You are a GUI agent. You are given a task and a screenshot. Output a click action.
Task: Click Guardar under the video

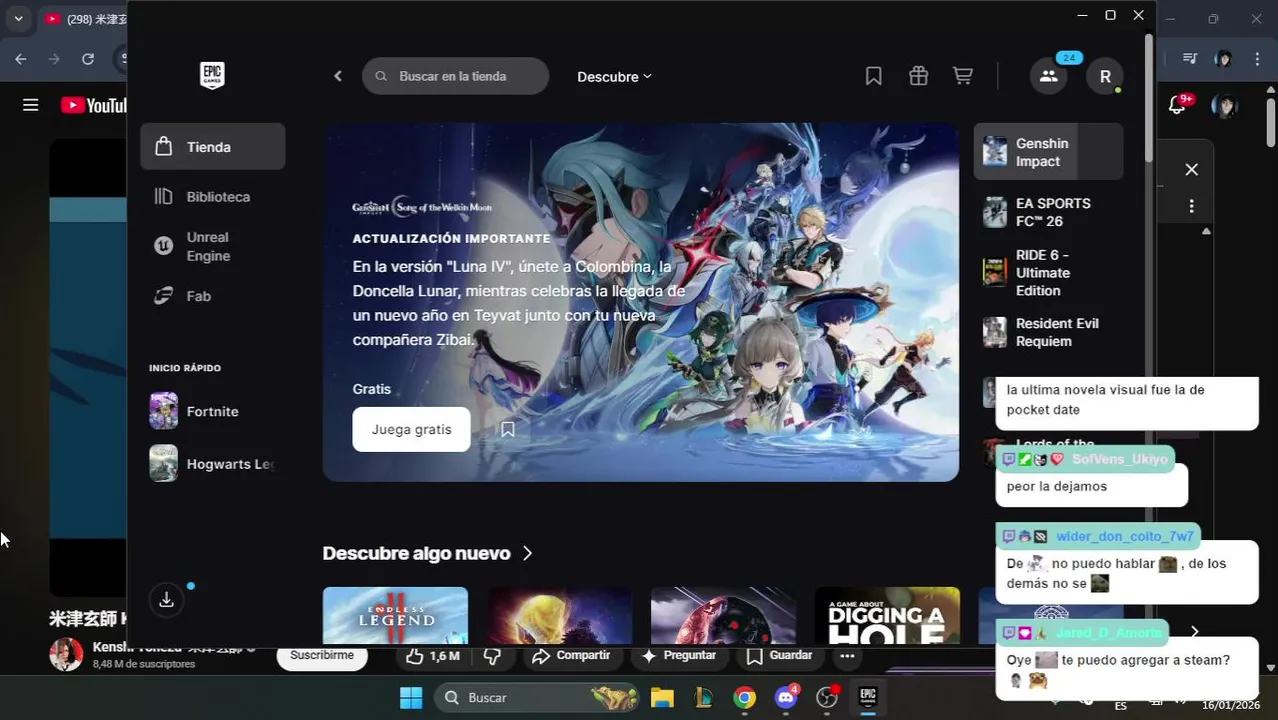(x=780, y=656)
